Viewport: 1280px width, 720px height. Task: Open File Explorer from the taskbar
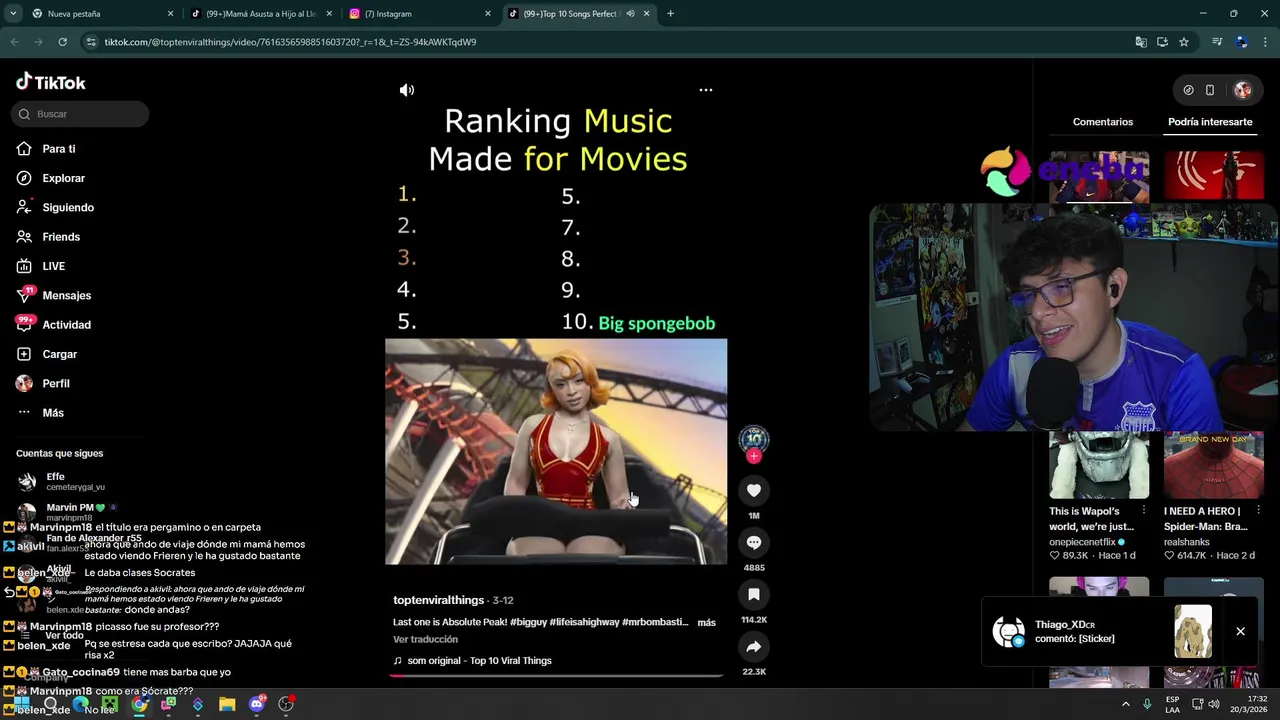click(x=227, y=705)
